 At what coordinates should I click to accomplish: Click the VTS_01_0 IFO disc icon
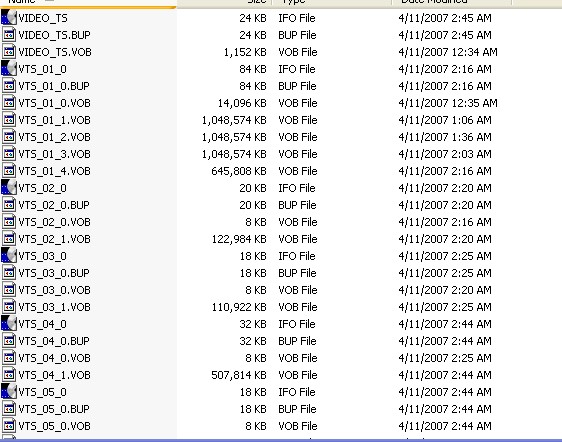click(9, 68)
